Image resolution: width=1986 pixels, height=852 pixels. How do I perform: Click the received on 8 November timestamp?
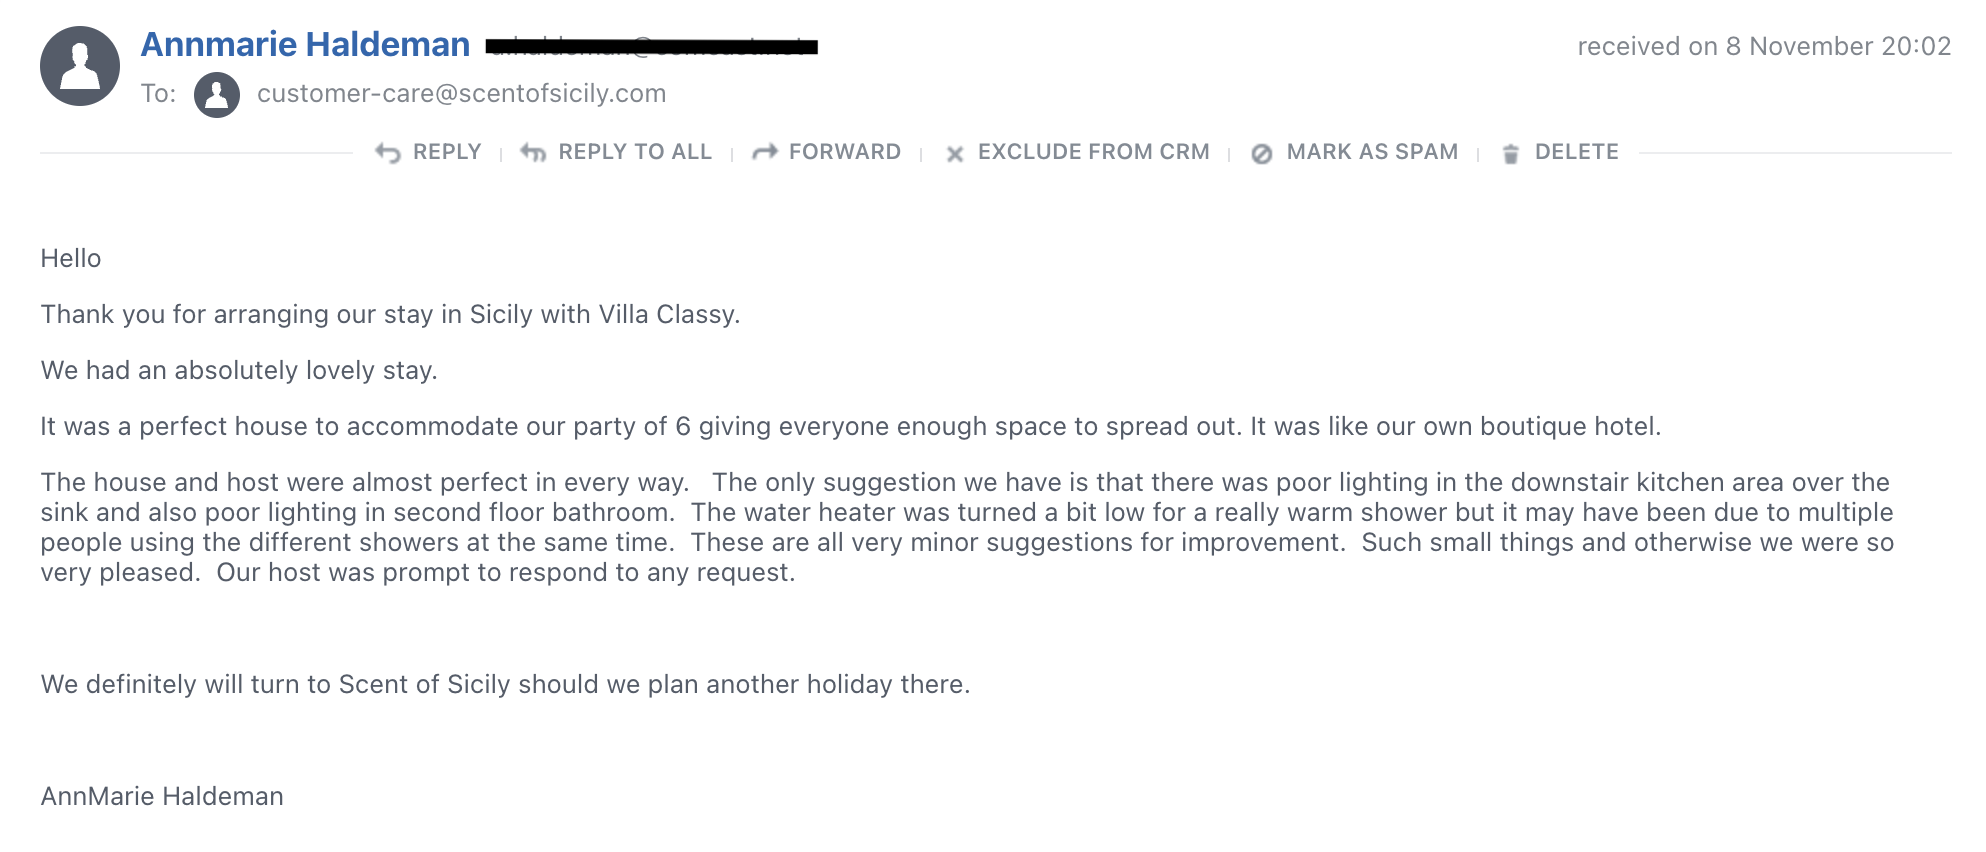pyautogui.click(x=1764, y=47)
